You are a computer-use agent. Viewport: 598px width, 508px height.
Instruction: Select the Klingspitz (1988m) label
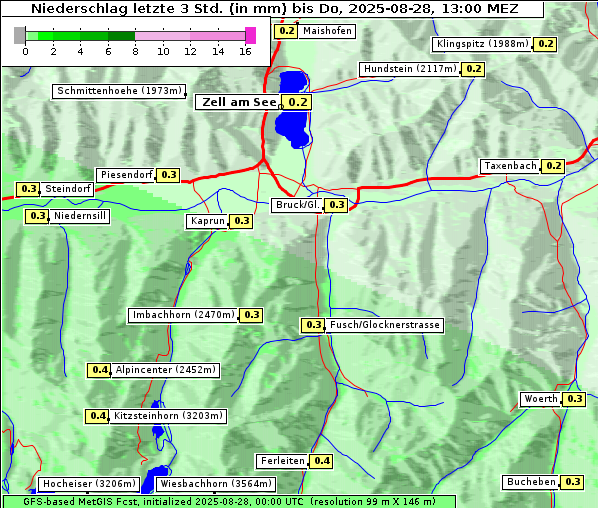pos(483,44)
